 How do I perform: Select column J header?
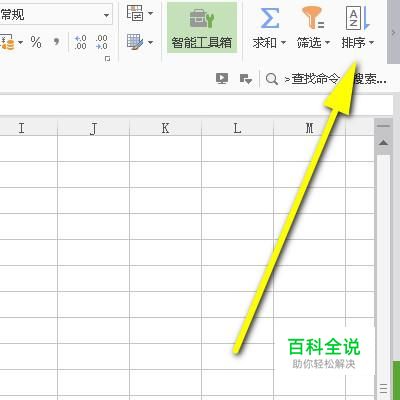click(94, 128)
